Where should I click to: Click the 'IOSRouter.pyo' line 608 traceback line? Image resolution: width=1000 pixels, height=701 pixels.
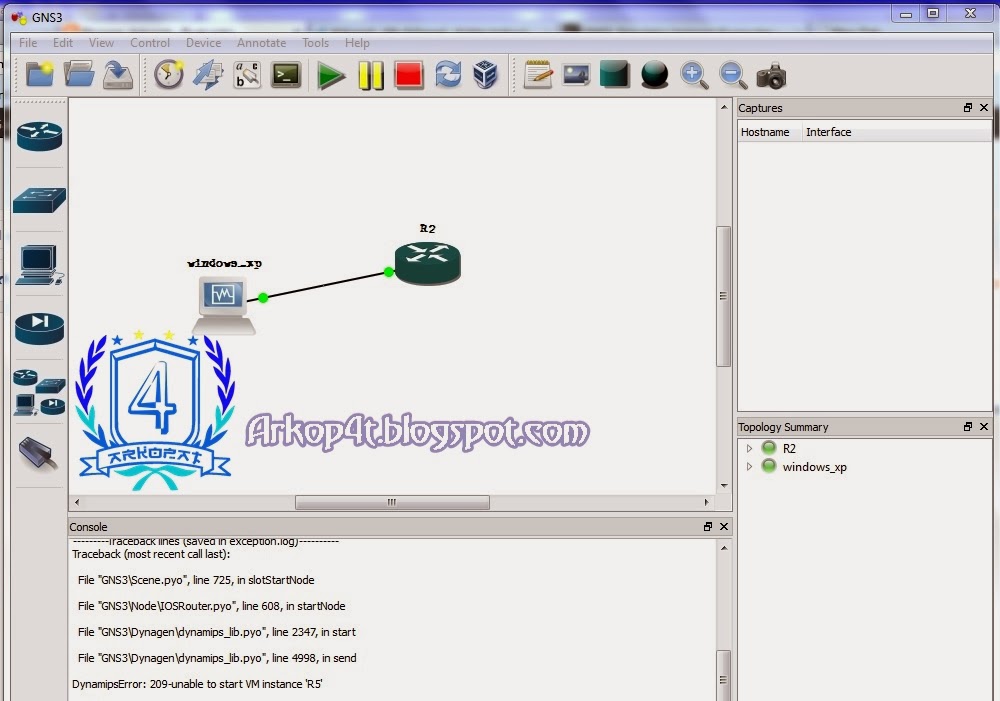[x=211, y=606]
